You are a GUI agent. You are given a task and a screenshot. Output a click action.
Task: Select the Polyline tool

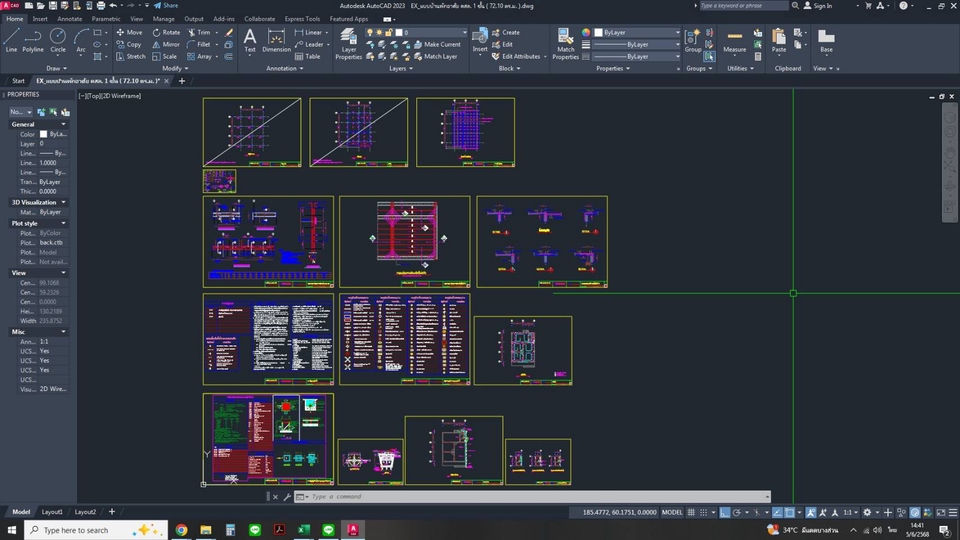[x=33, y=40]
